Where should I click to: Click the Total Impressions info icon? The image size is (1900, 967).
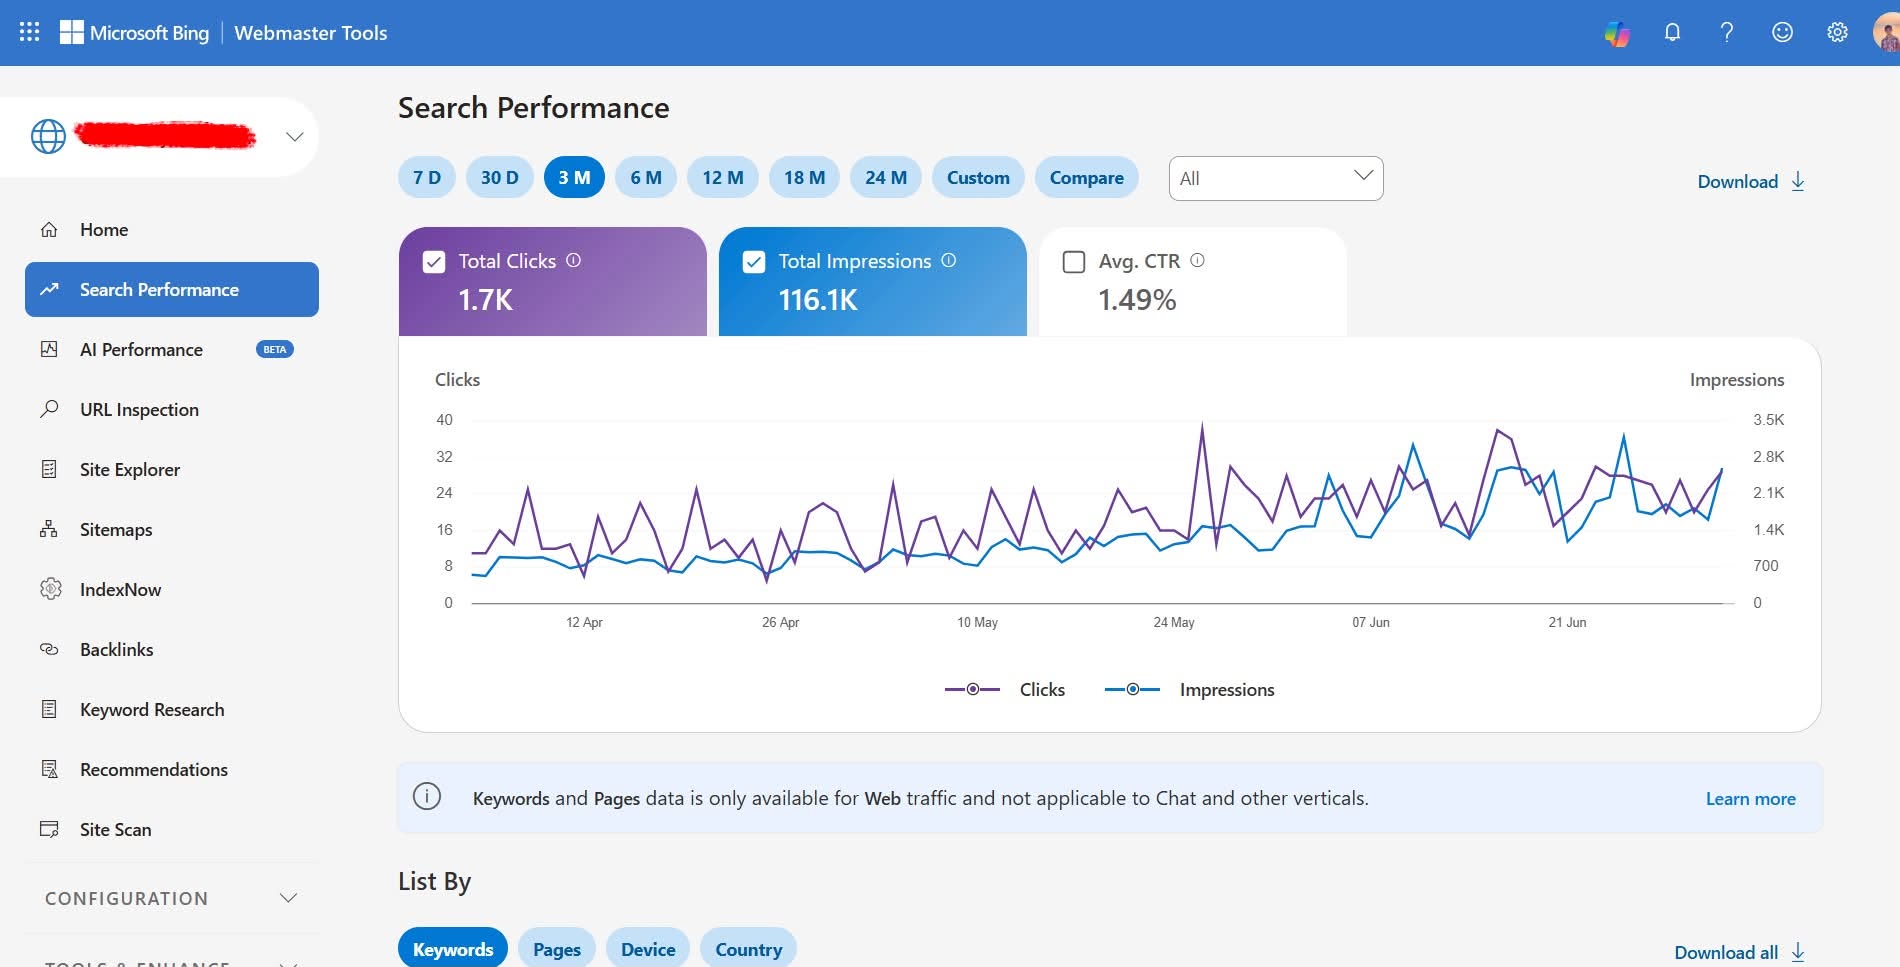point(949,260)
